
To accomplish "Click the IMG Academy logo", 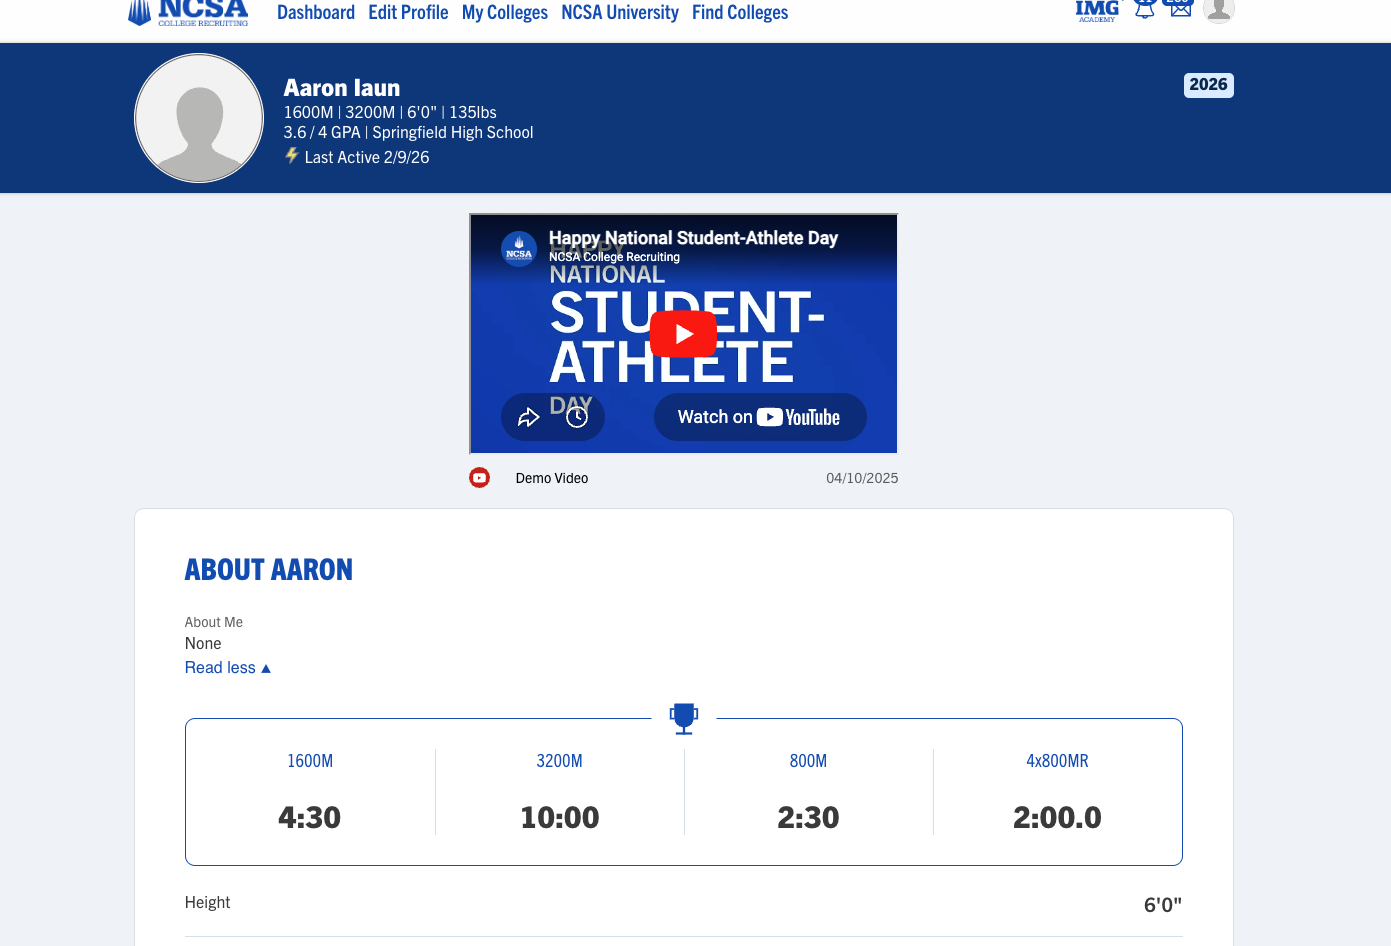I will pos(1097,11).
